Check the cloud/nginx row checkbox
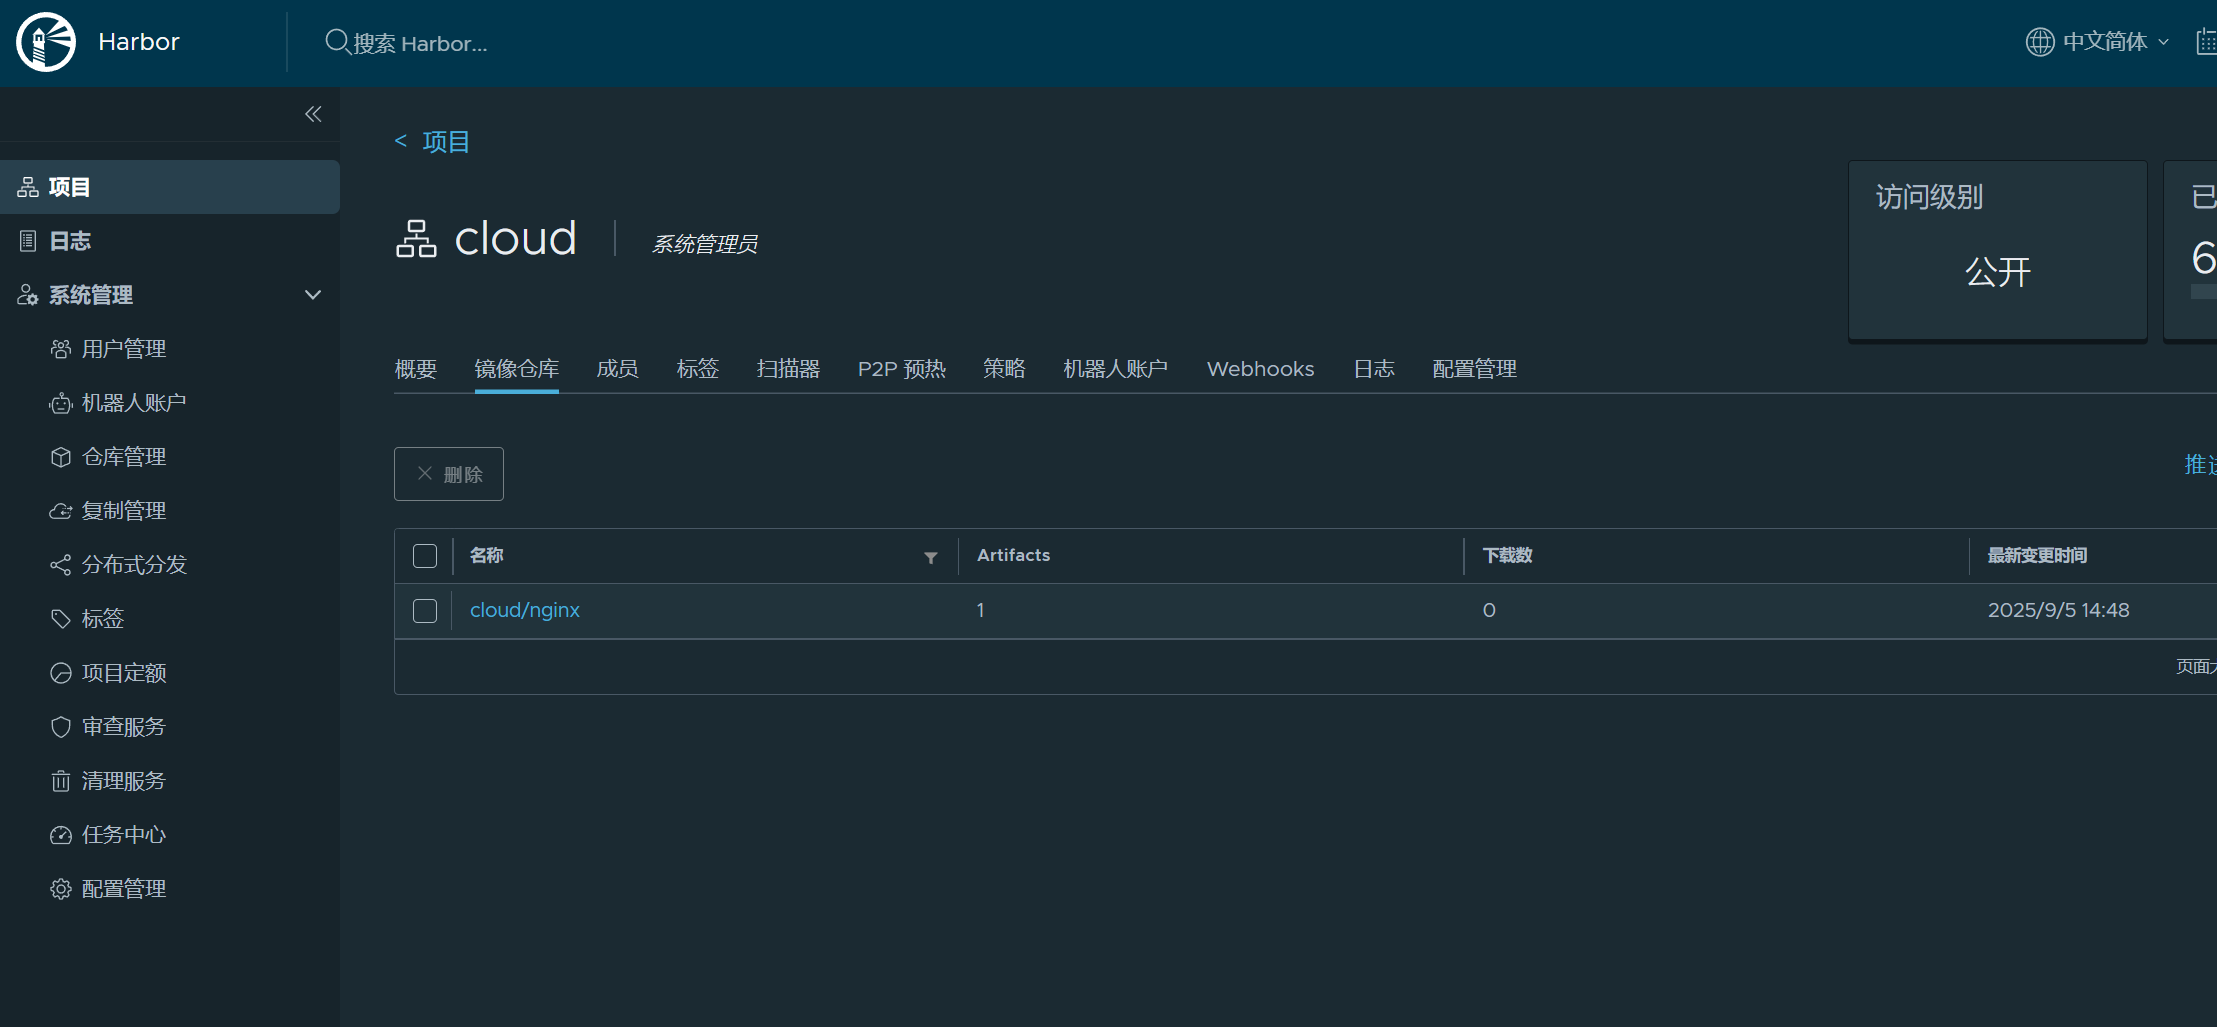Screen dimensions: 2217x1027 (425, 611)
